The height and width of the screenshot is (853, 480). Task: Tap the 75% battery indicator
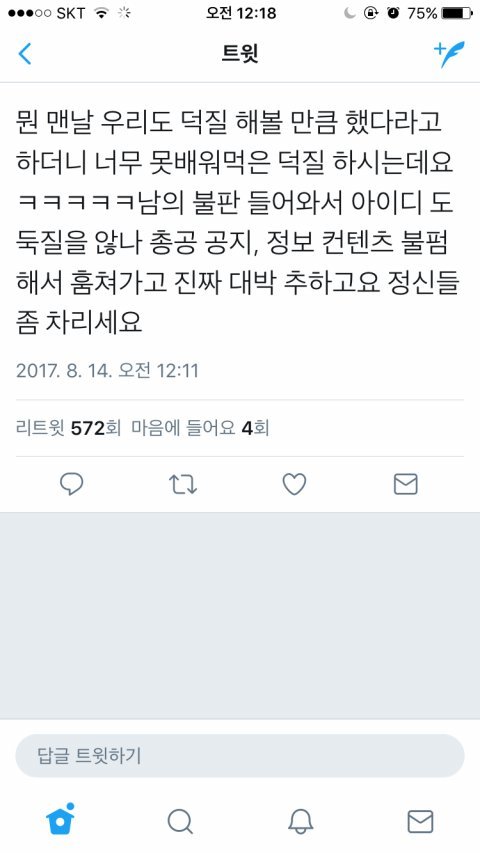(x=439, y=13)
